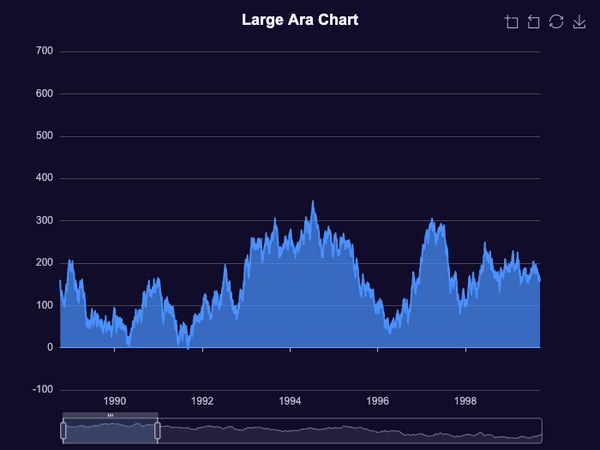
Task: Click the zoom reset back icon
Action: tap(534, 22)
